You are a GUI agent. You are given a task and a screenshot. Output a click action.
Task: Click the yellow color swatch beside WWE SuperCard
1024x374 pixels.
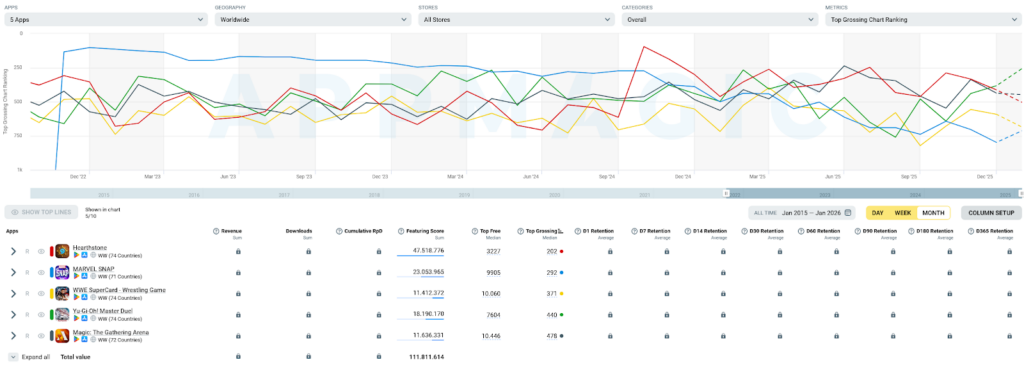coord(52,293)
